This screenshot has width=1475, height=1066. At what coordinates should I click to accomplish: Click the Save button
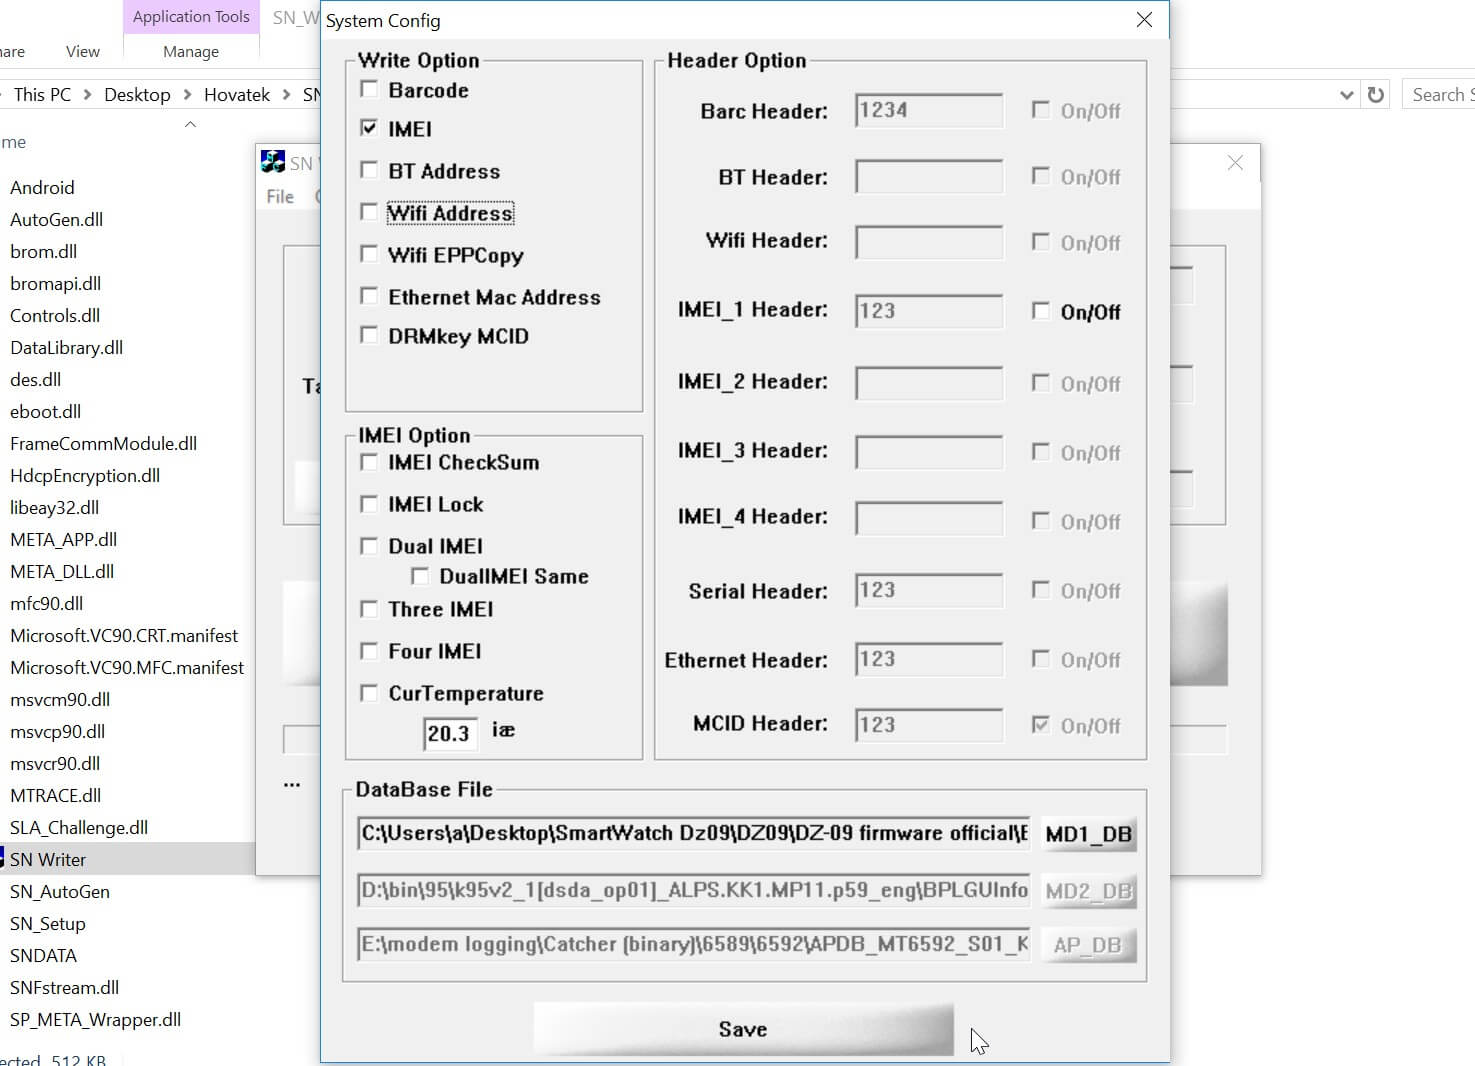[x=742, y=1029]
